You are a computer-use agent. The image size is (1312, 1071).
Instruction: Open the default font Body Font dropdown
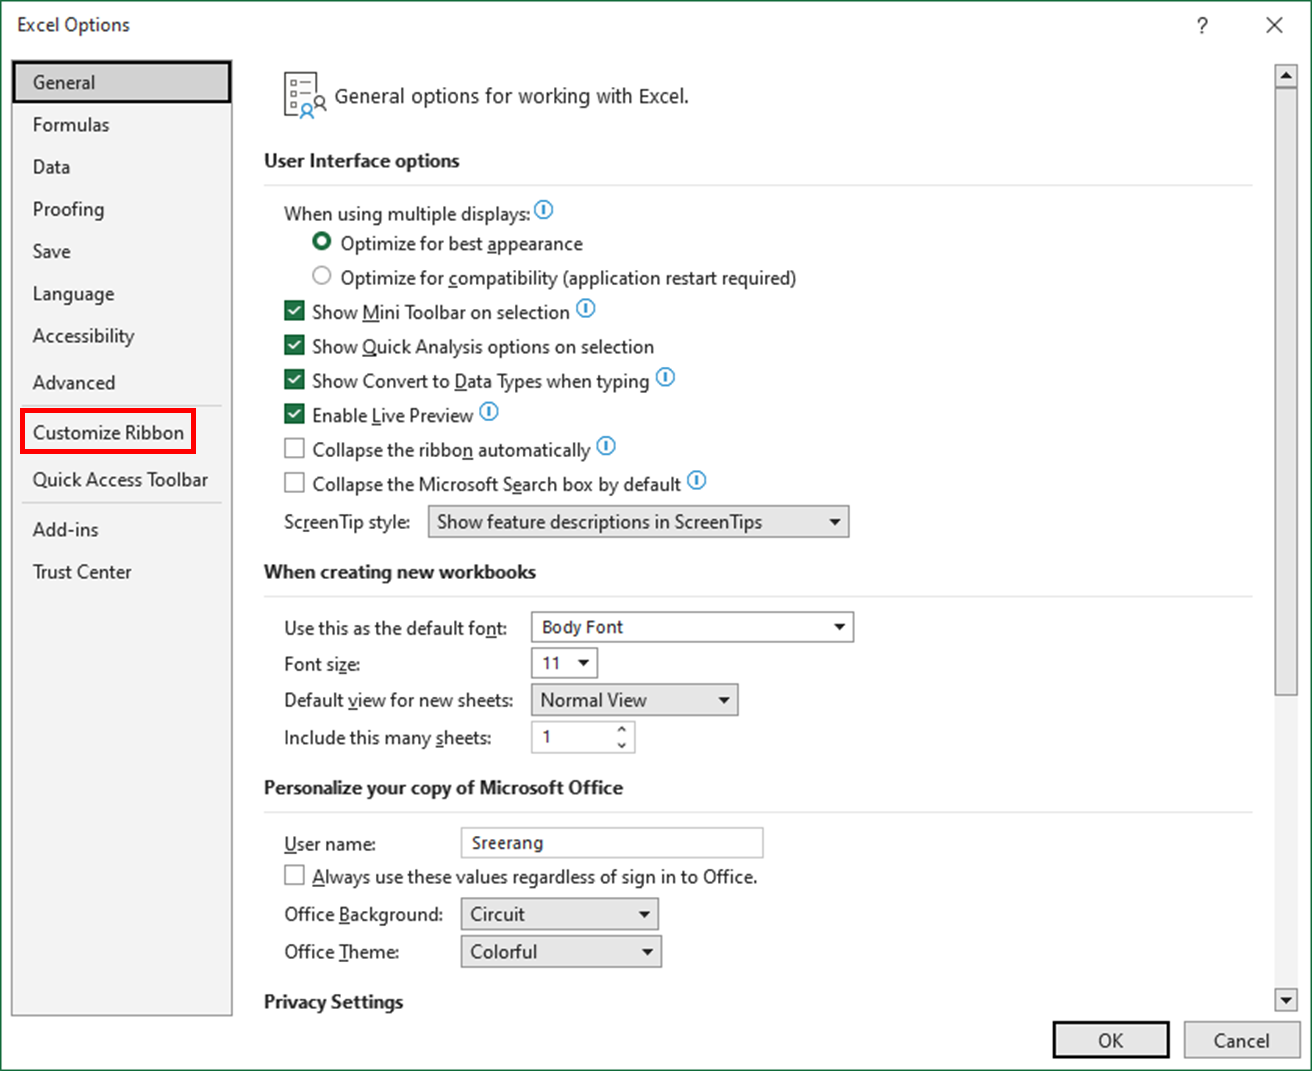pos(692,627)
